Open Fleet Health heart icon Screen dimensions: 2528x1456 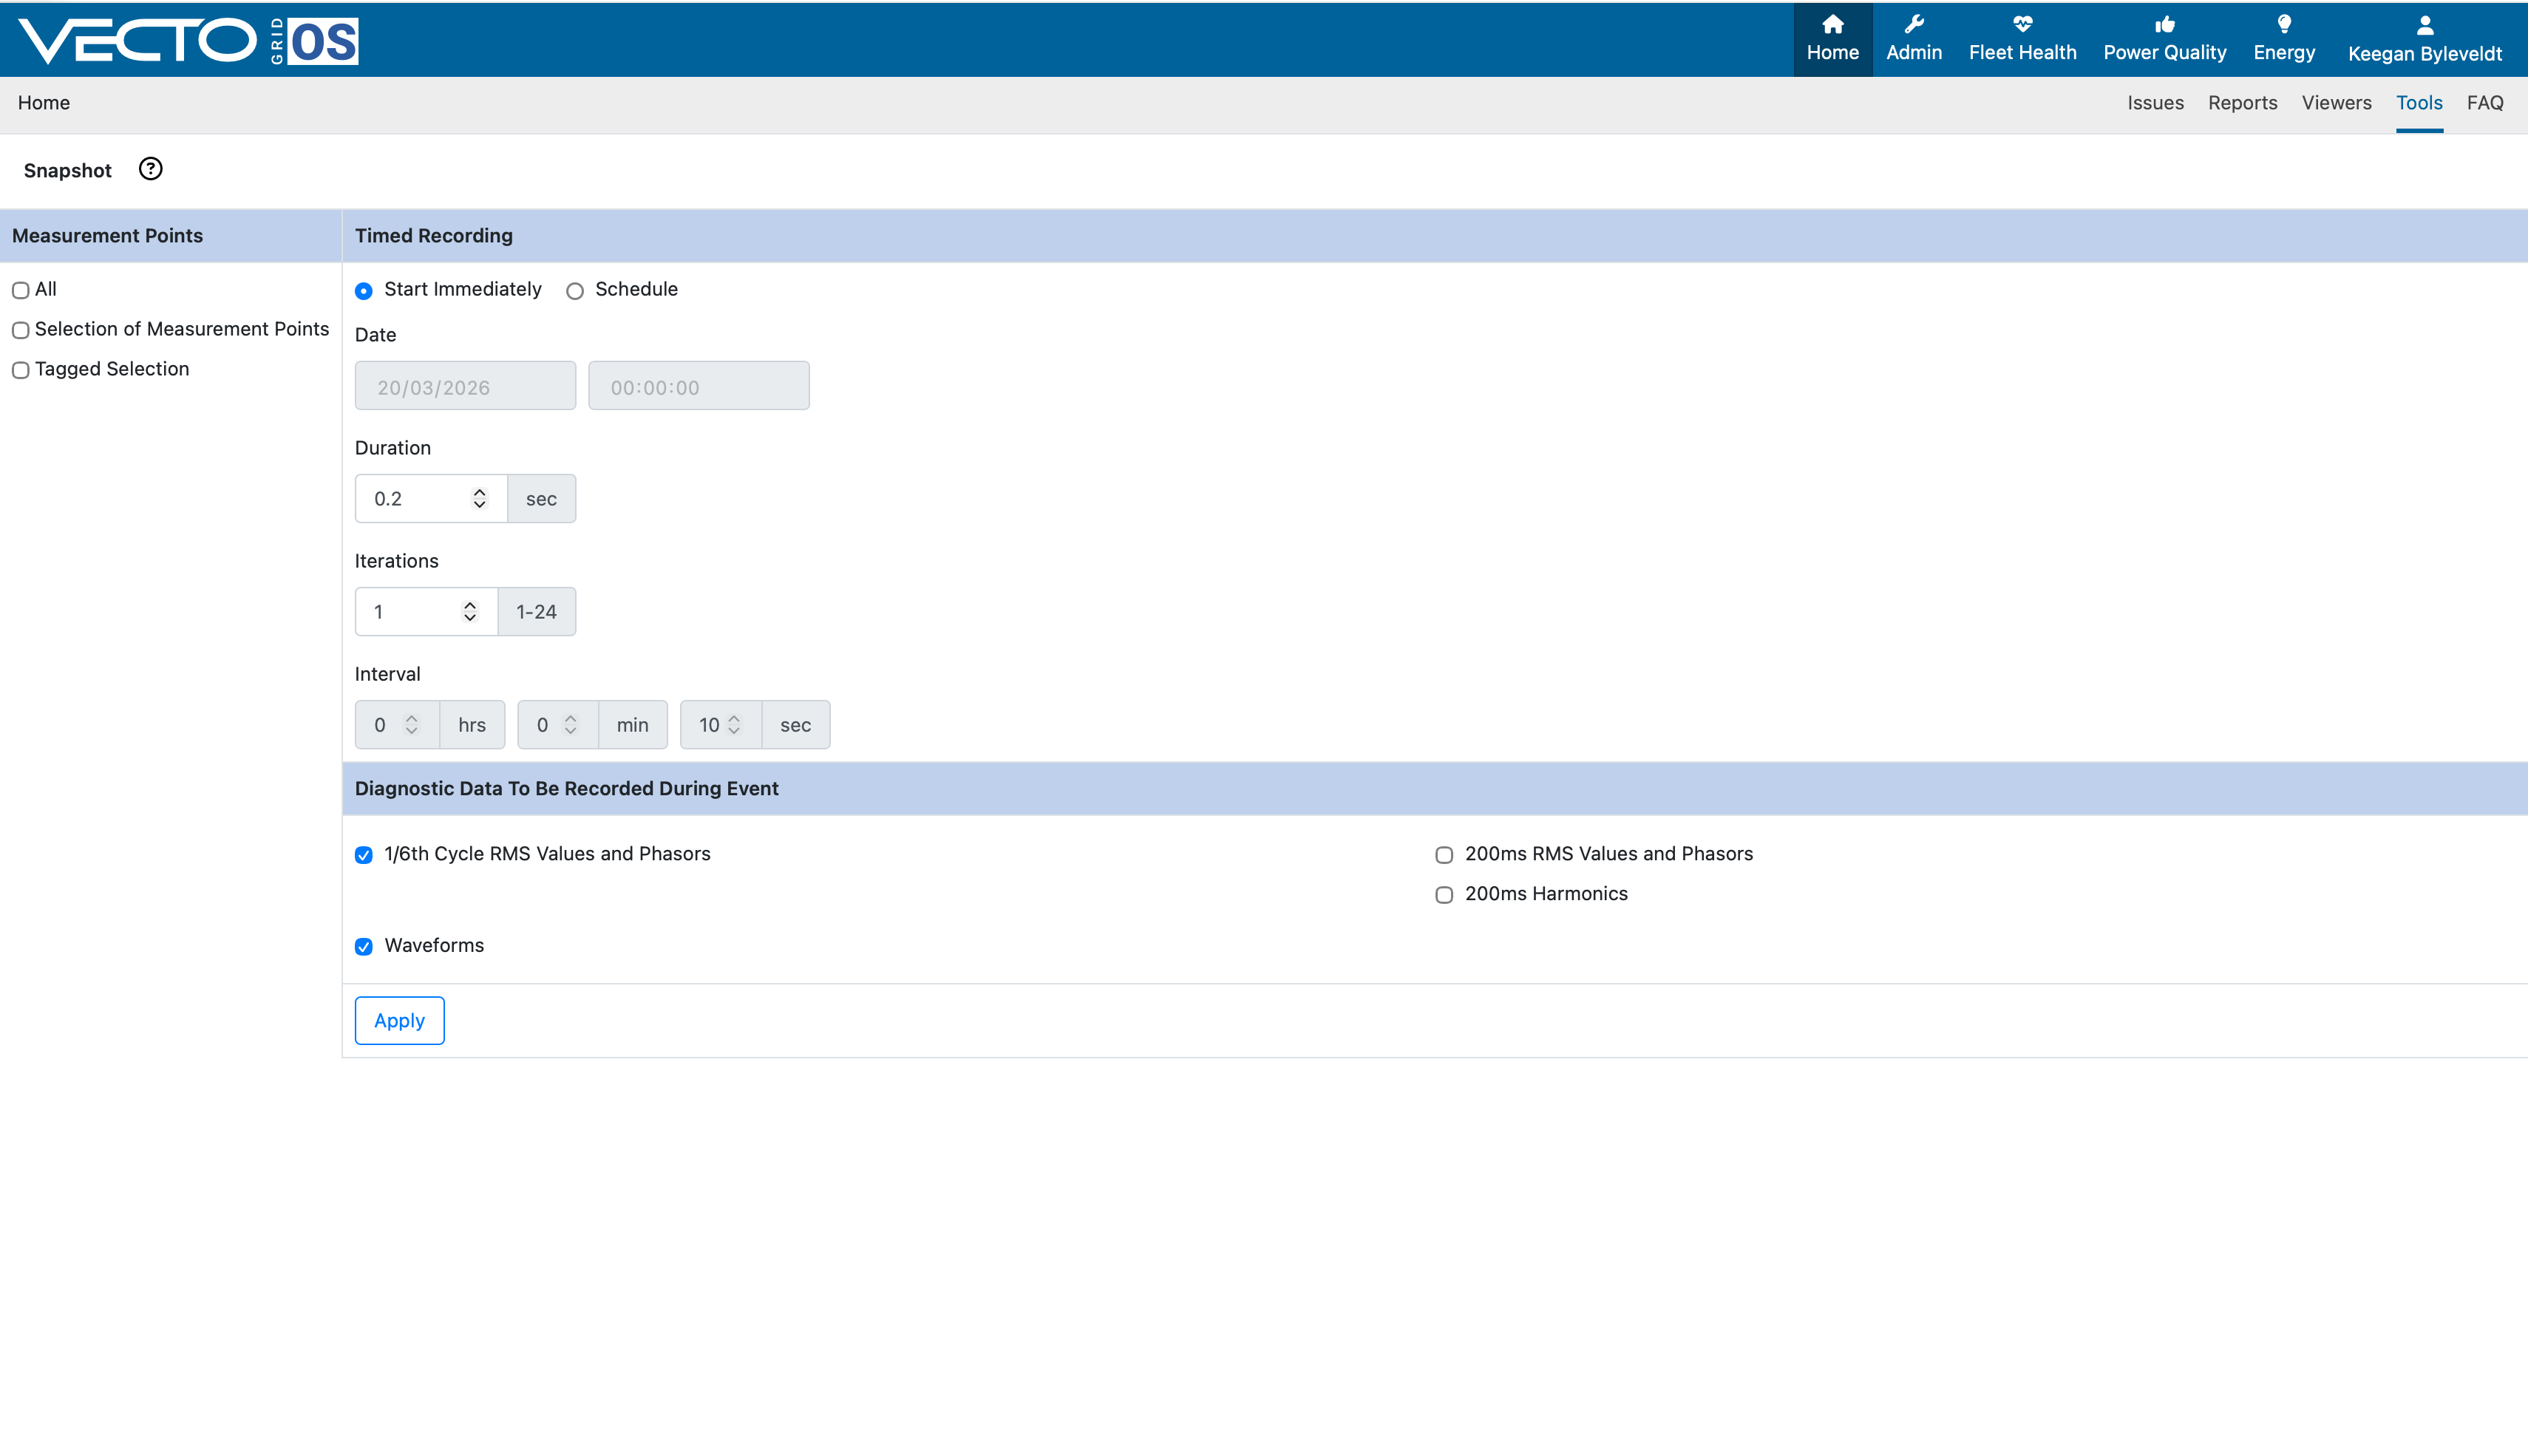2022,24
